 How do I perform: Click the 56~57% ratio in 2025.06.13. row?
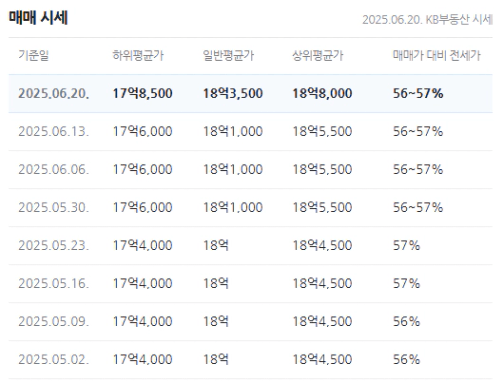[x=418, y=131]
